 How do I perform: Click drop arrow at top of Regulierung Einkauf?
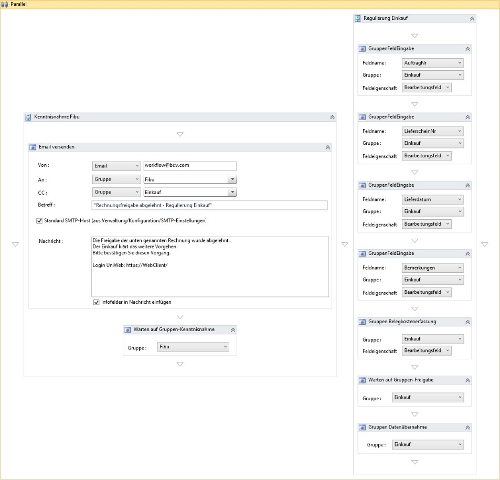pos(415,36)
